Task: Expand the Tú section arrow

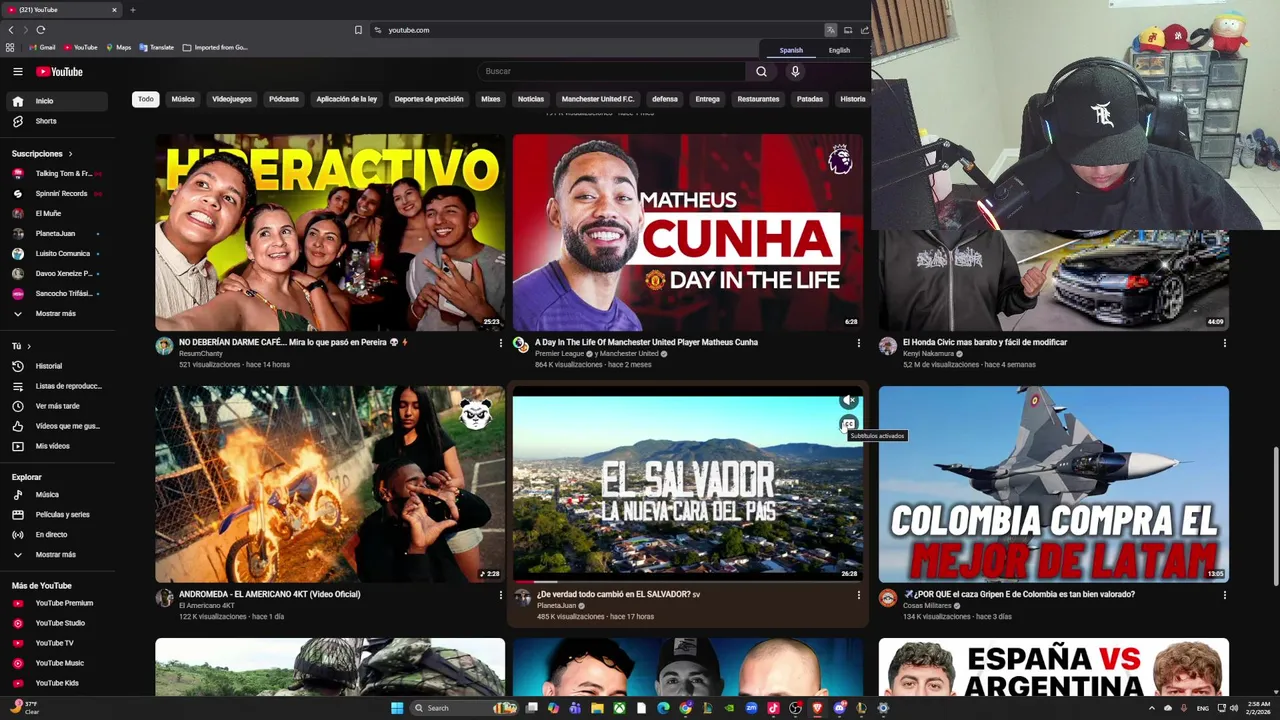Action: tap(28, 346)
